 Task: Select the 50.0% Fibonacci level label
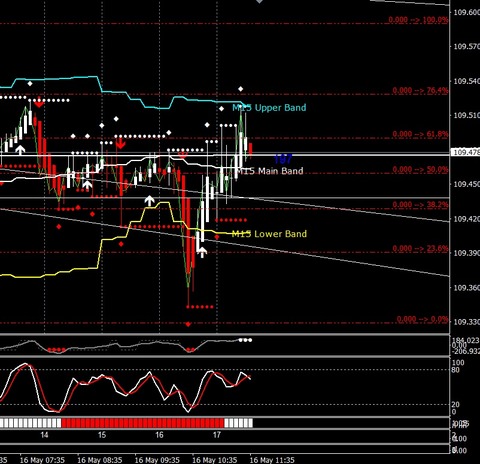pyautogui.click(x=420, y=169)
